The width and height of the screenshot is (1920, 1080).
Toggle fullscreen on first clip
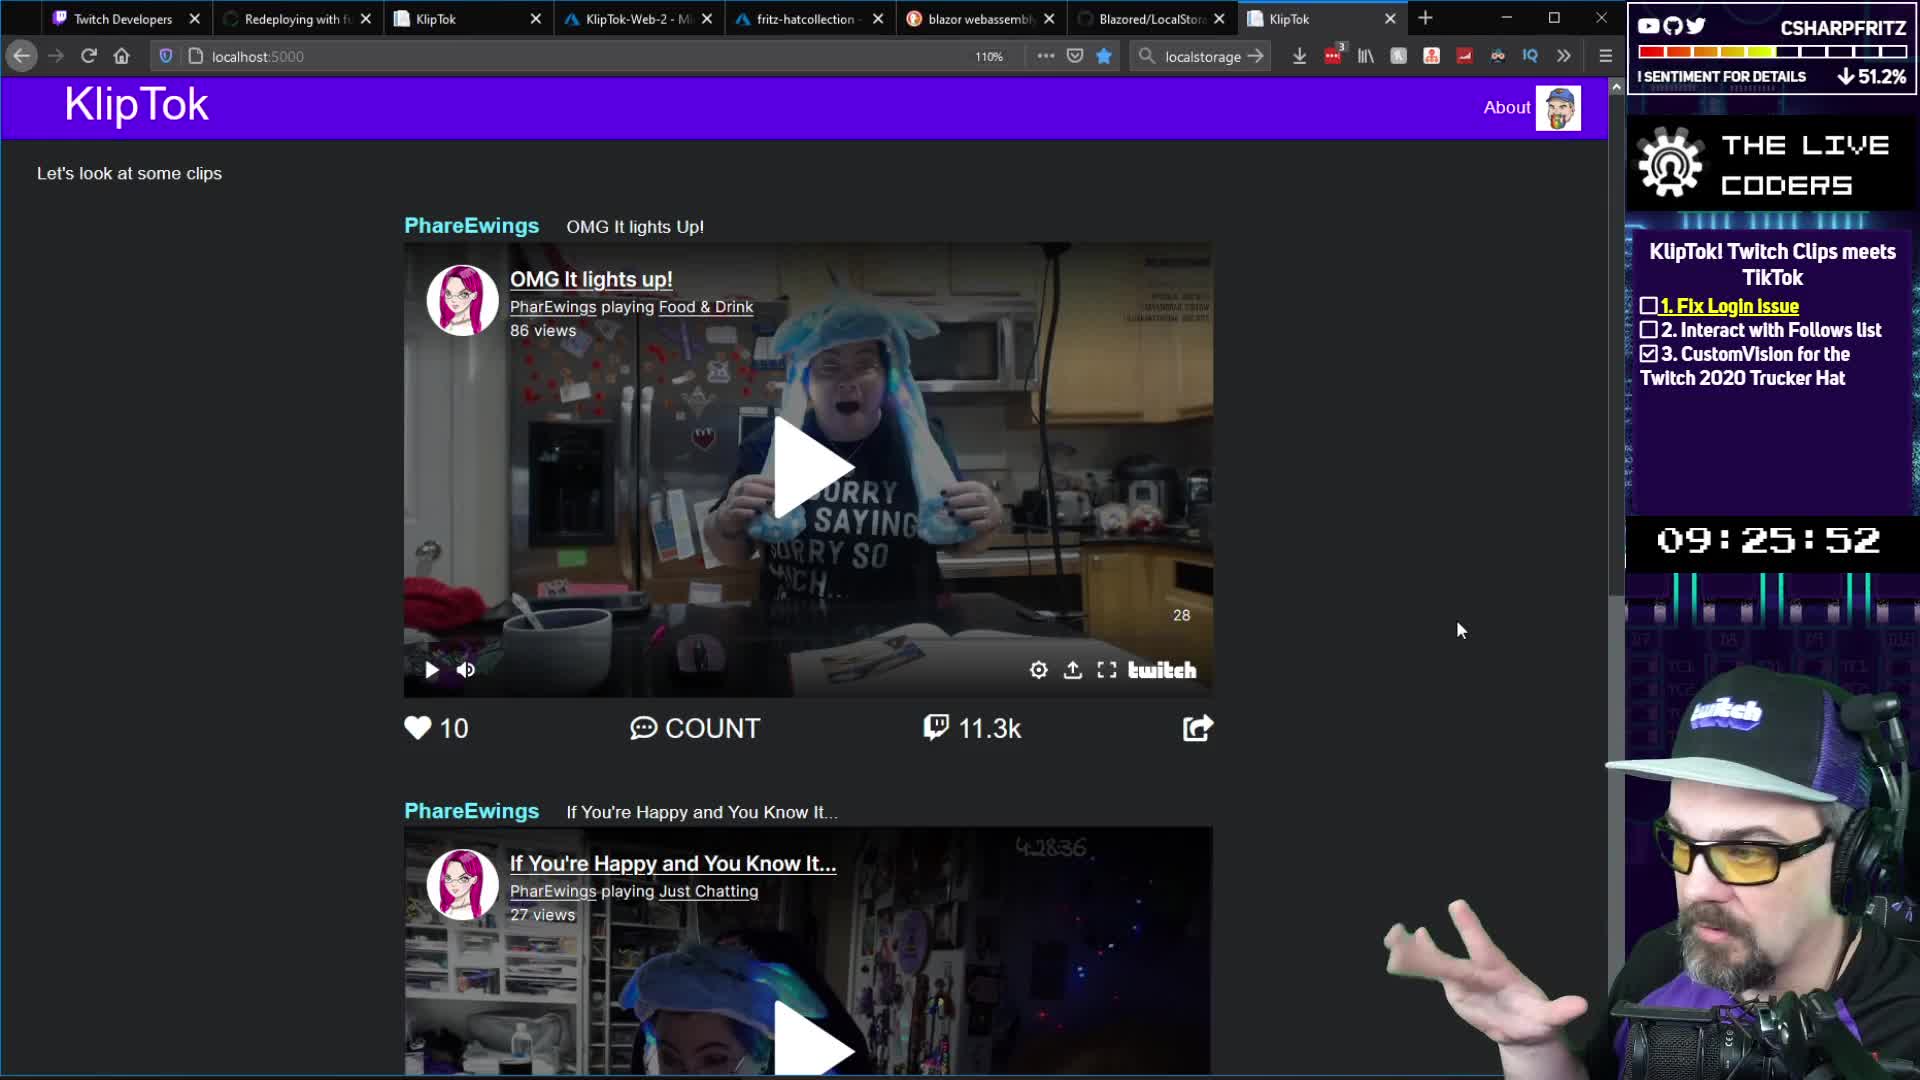pyautogui.click(x=1107, y=670)
